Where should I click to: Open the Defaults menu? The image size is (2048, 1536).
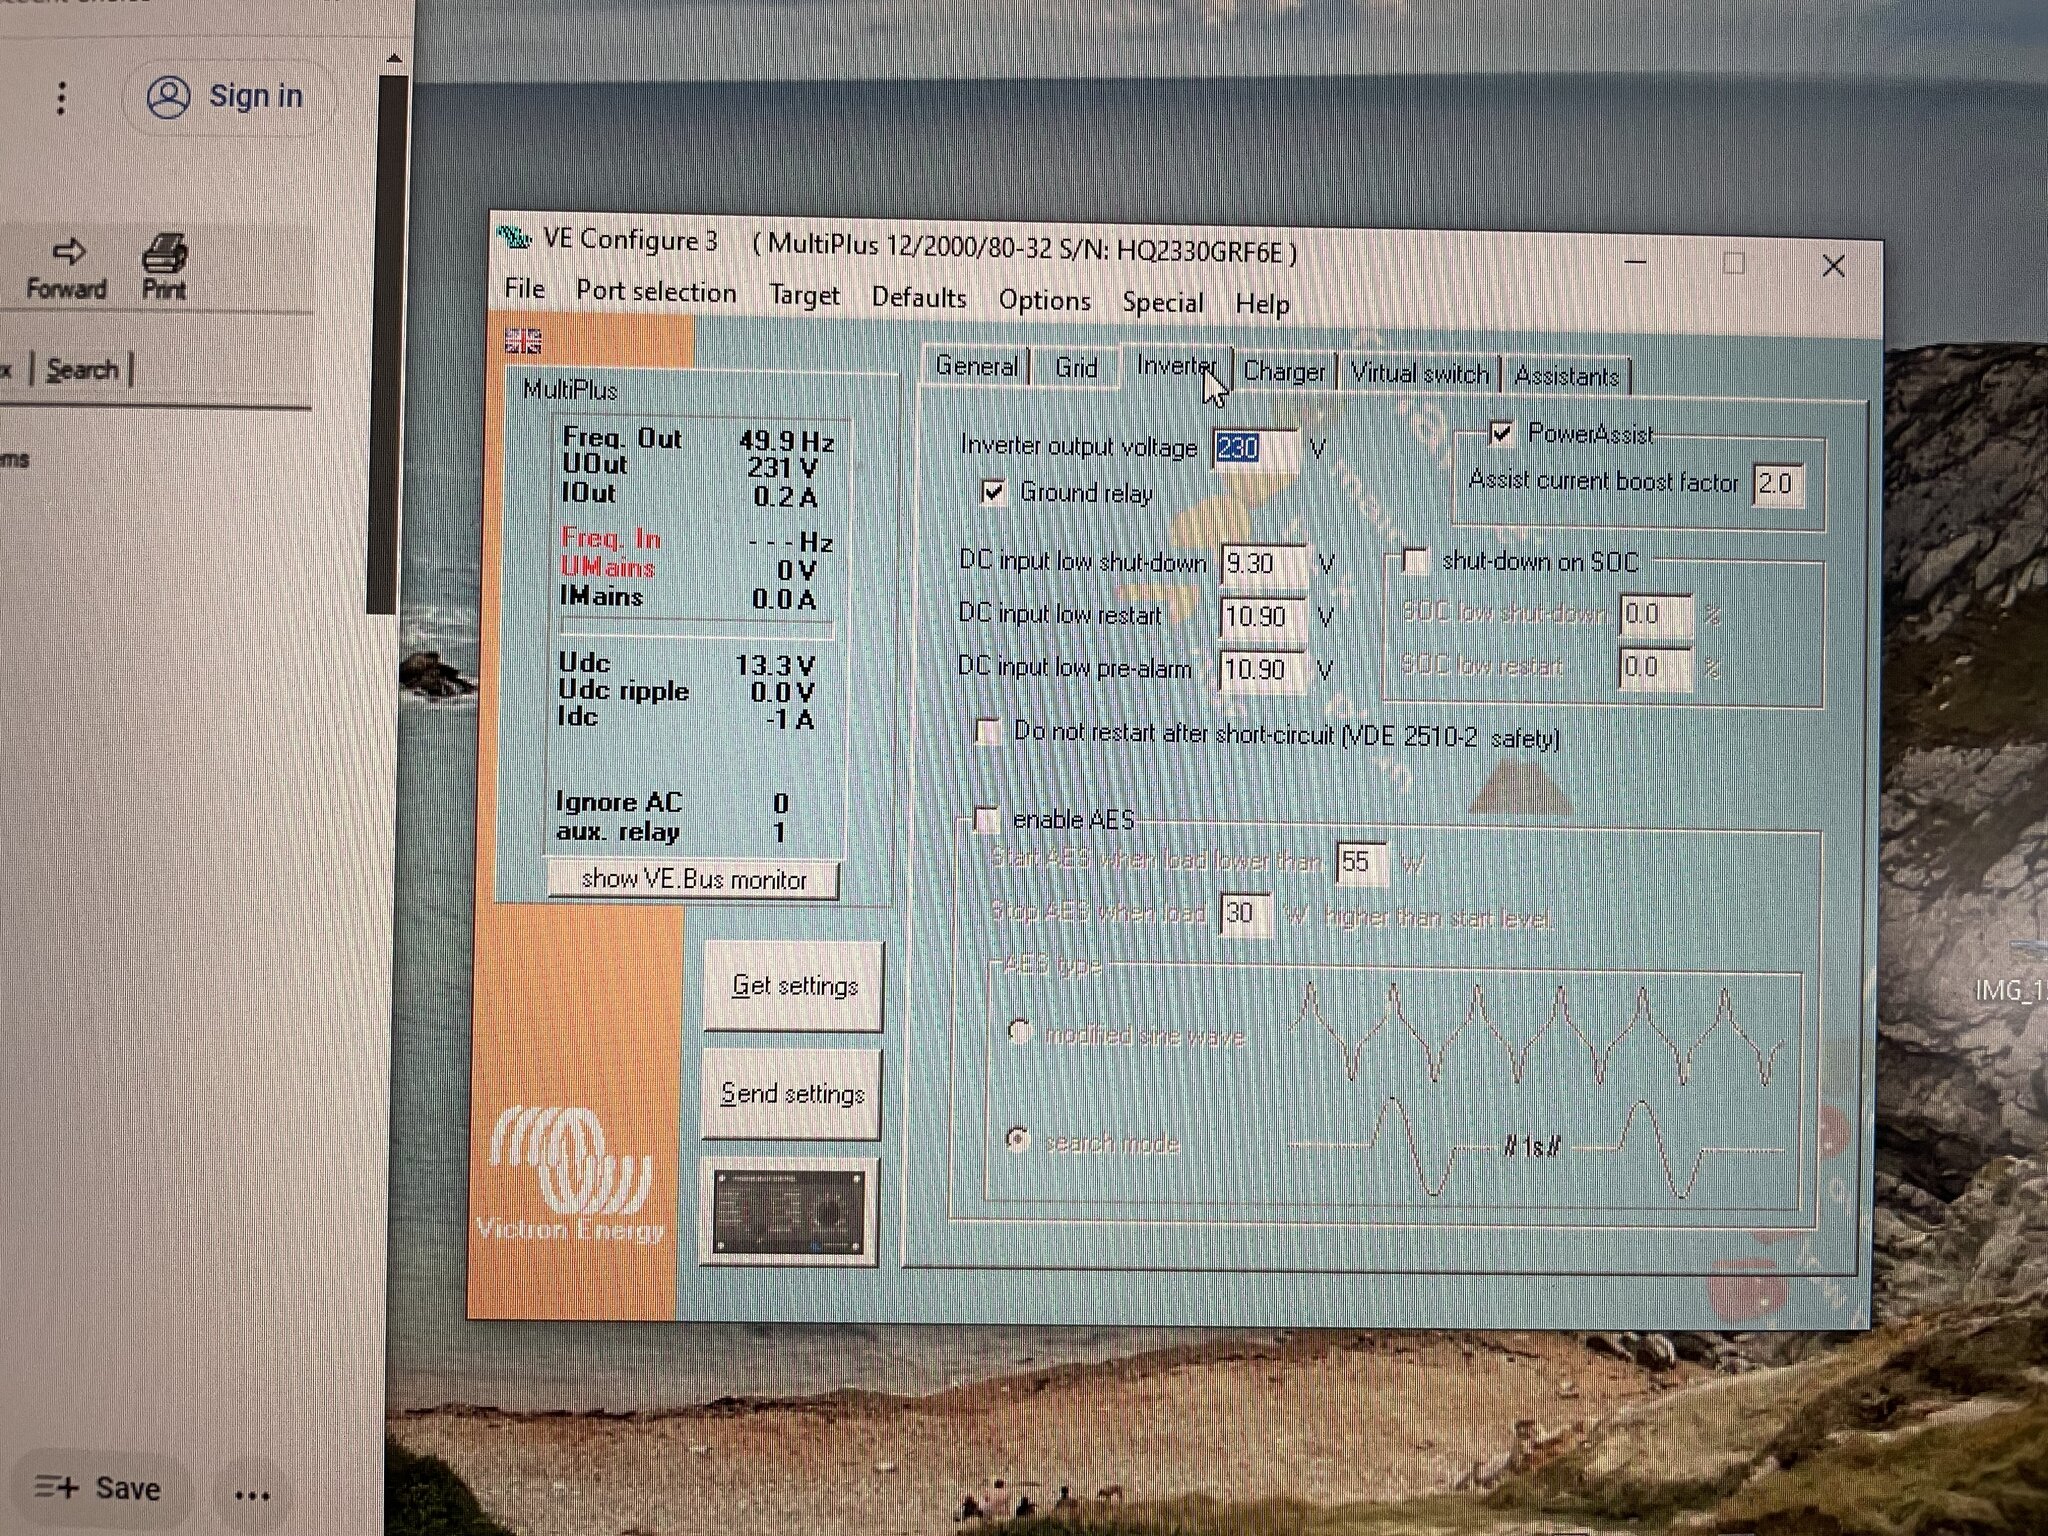(919, 298)
